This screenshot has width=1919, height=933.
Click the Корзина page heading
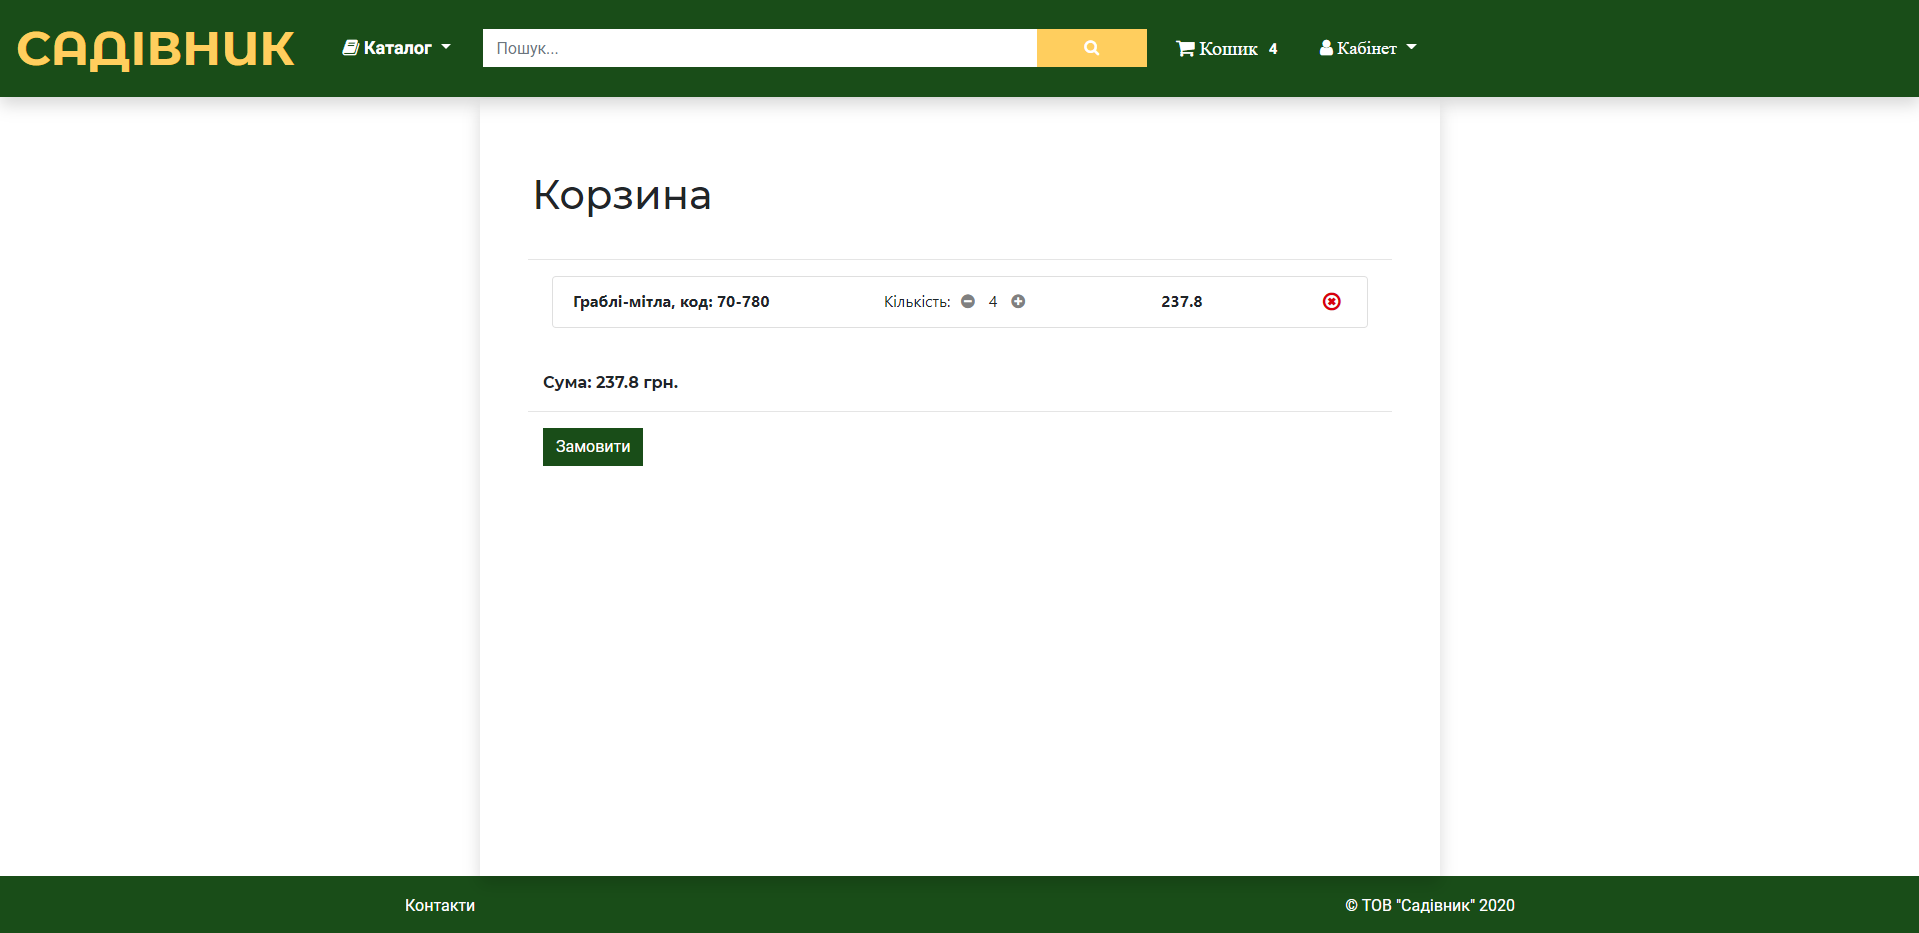(x=622, y=196)
